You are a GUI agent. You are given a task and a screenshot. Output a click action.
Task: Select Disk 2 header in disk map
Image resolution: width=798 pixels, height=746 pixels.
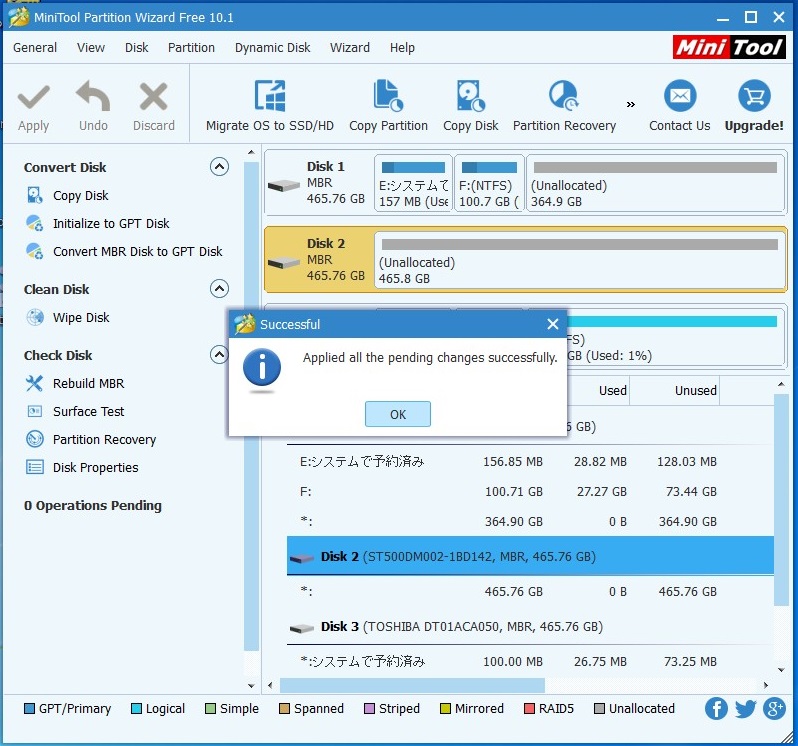pyautogui.click(x=320, y=260)
